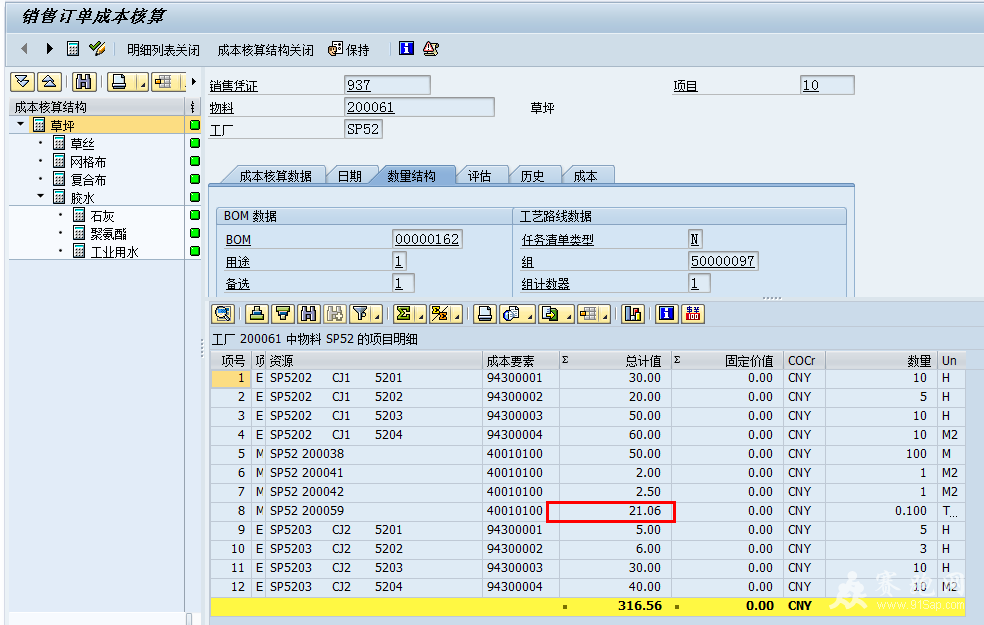The height and width of the screenshot is (625, 984).
Task: Click find binoculars icon in list toolbar
Action: click(309, 313)
